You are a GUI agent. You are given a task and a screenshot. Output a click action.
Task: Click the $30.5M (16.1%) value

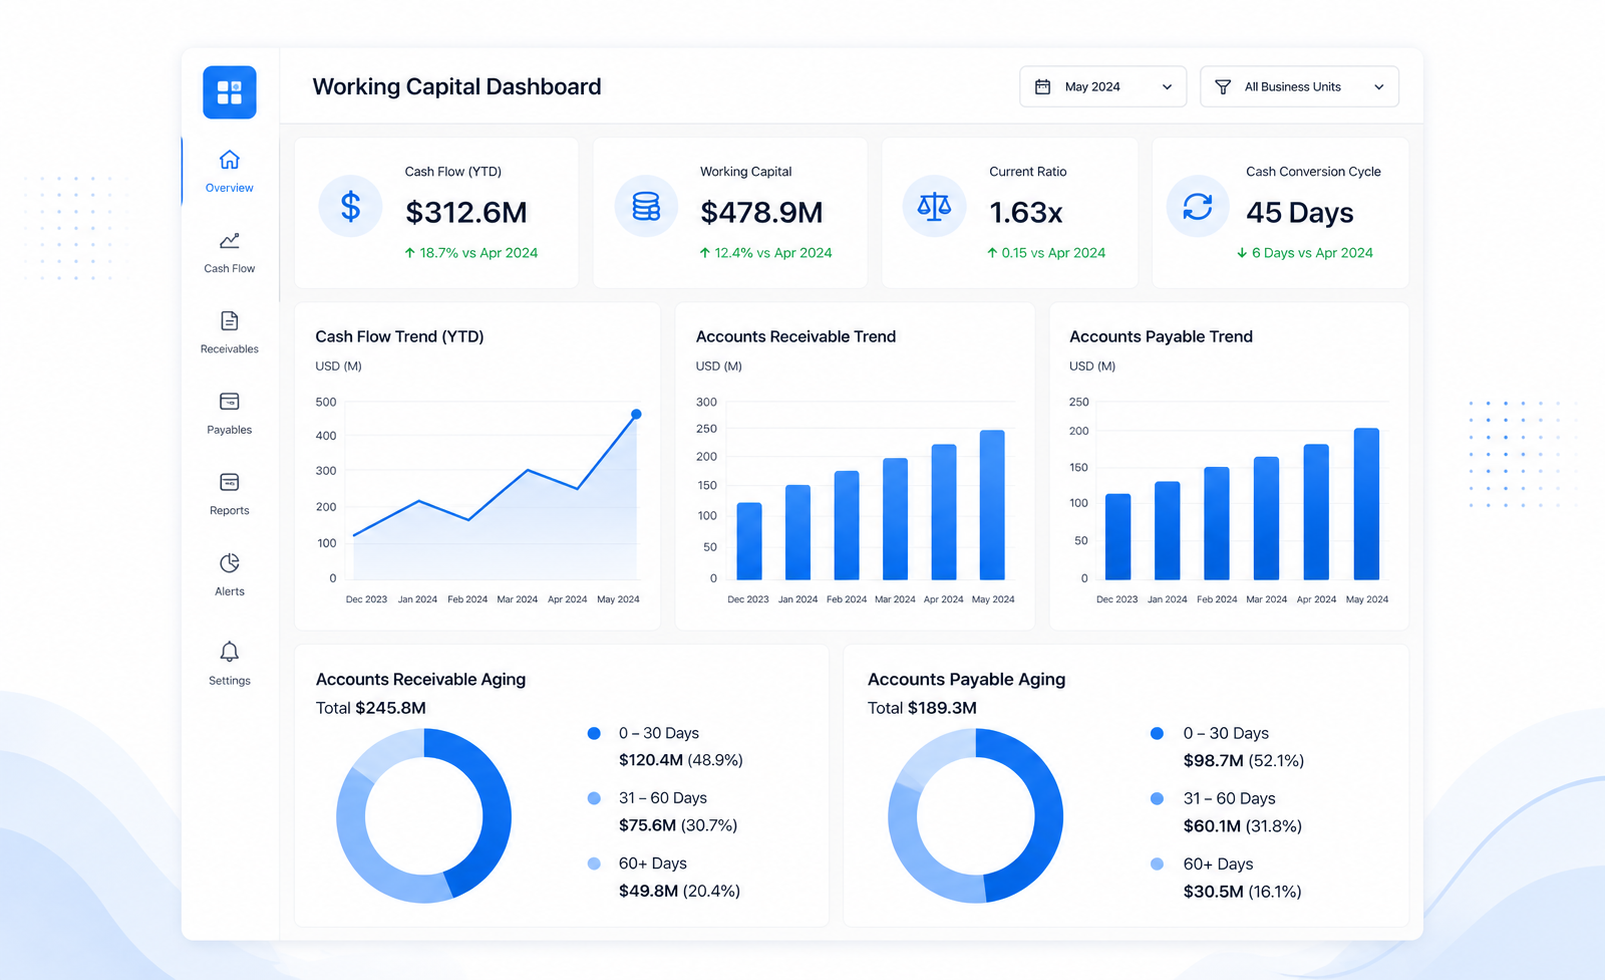[1243, 891]
